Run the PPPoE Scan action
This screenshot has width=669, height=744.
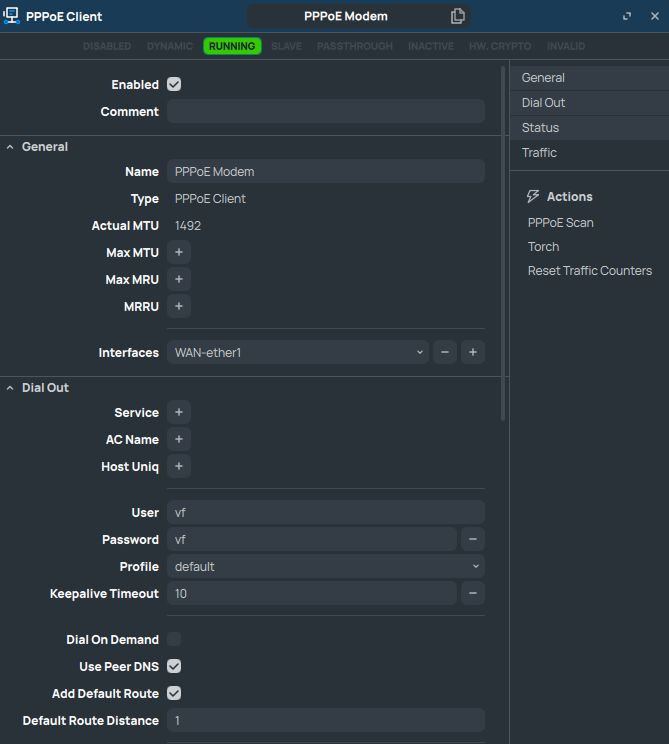(x=561, y=223)
